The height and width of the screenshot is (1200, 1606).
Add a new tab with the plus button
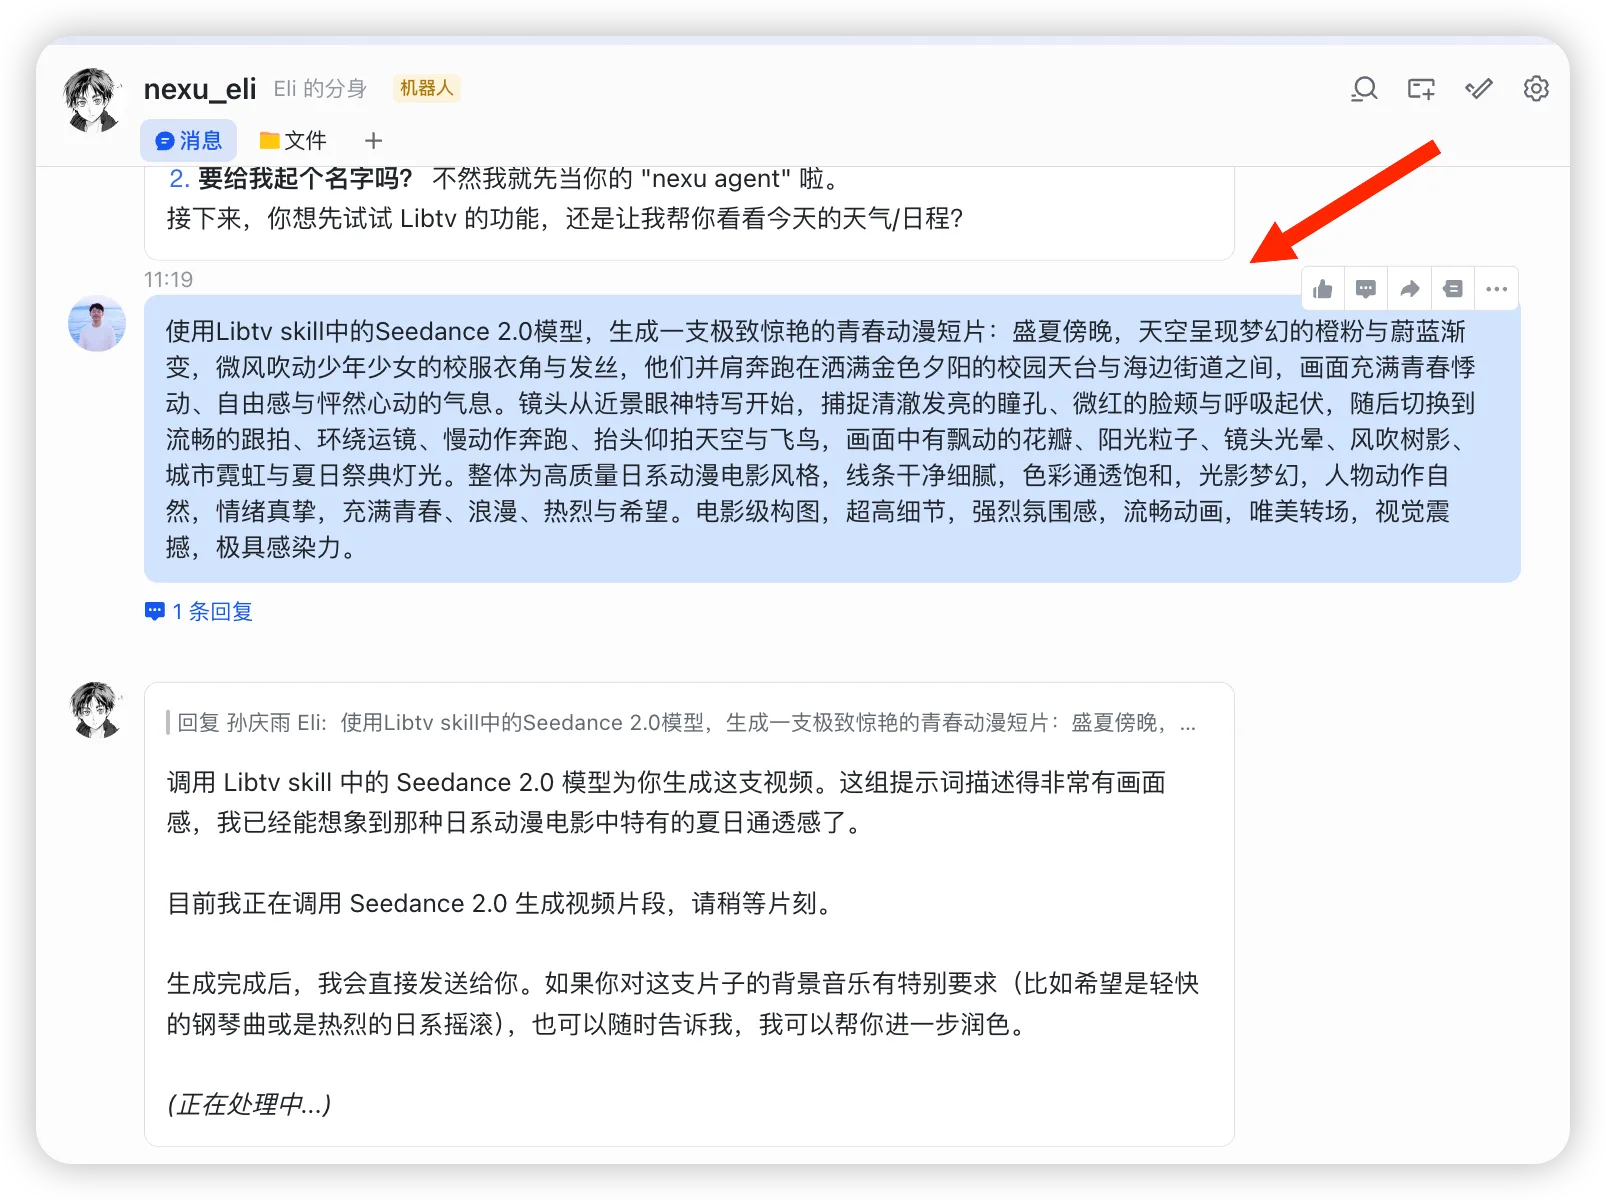coord(372,140)
